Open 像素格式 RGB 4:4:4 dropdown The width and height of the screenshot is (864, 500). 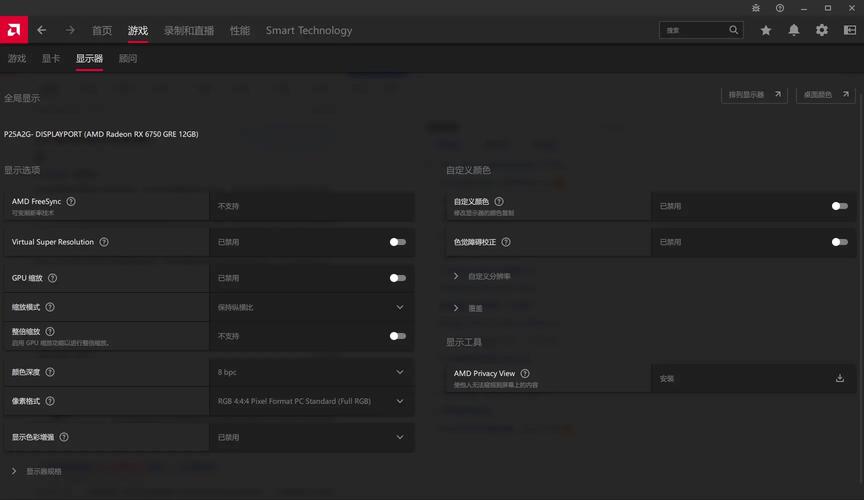click(312, 401)
